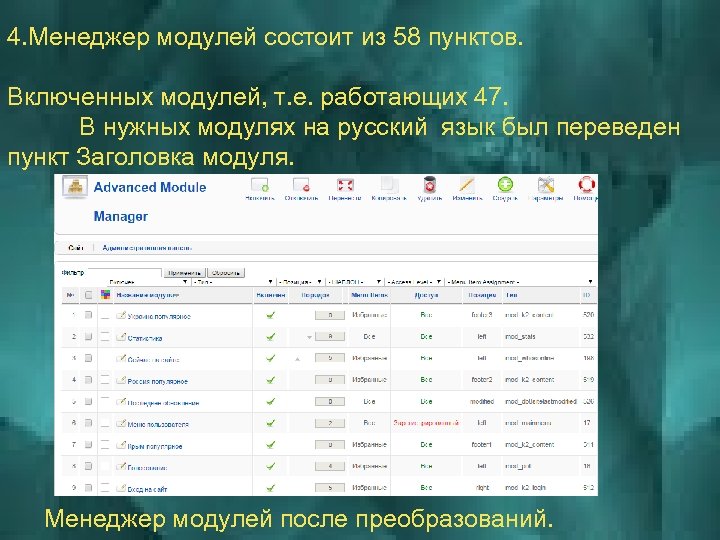The image size is (720, 540).
Task: Toggle enabled checkmark for Украина популярное
Action: pyautogui.click(x=270, y=315)
